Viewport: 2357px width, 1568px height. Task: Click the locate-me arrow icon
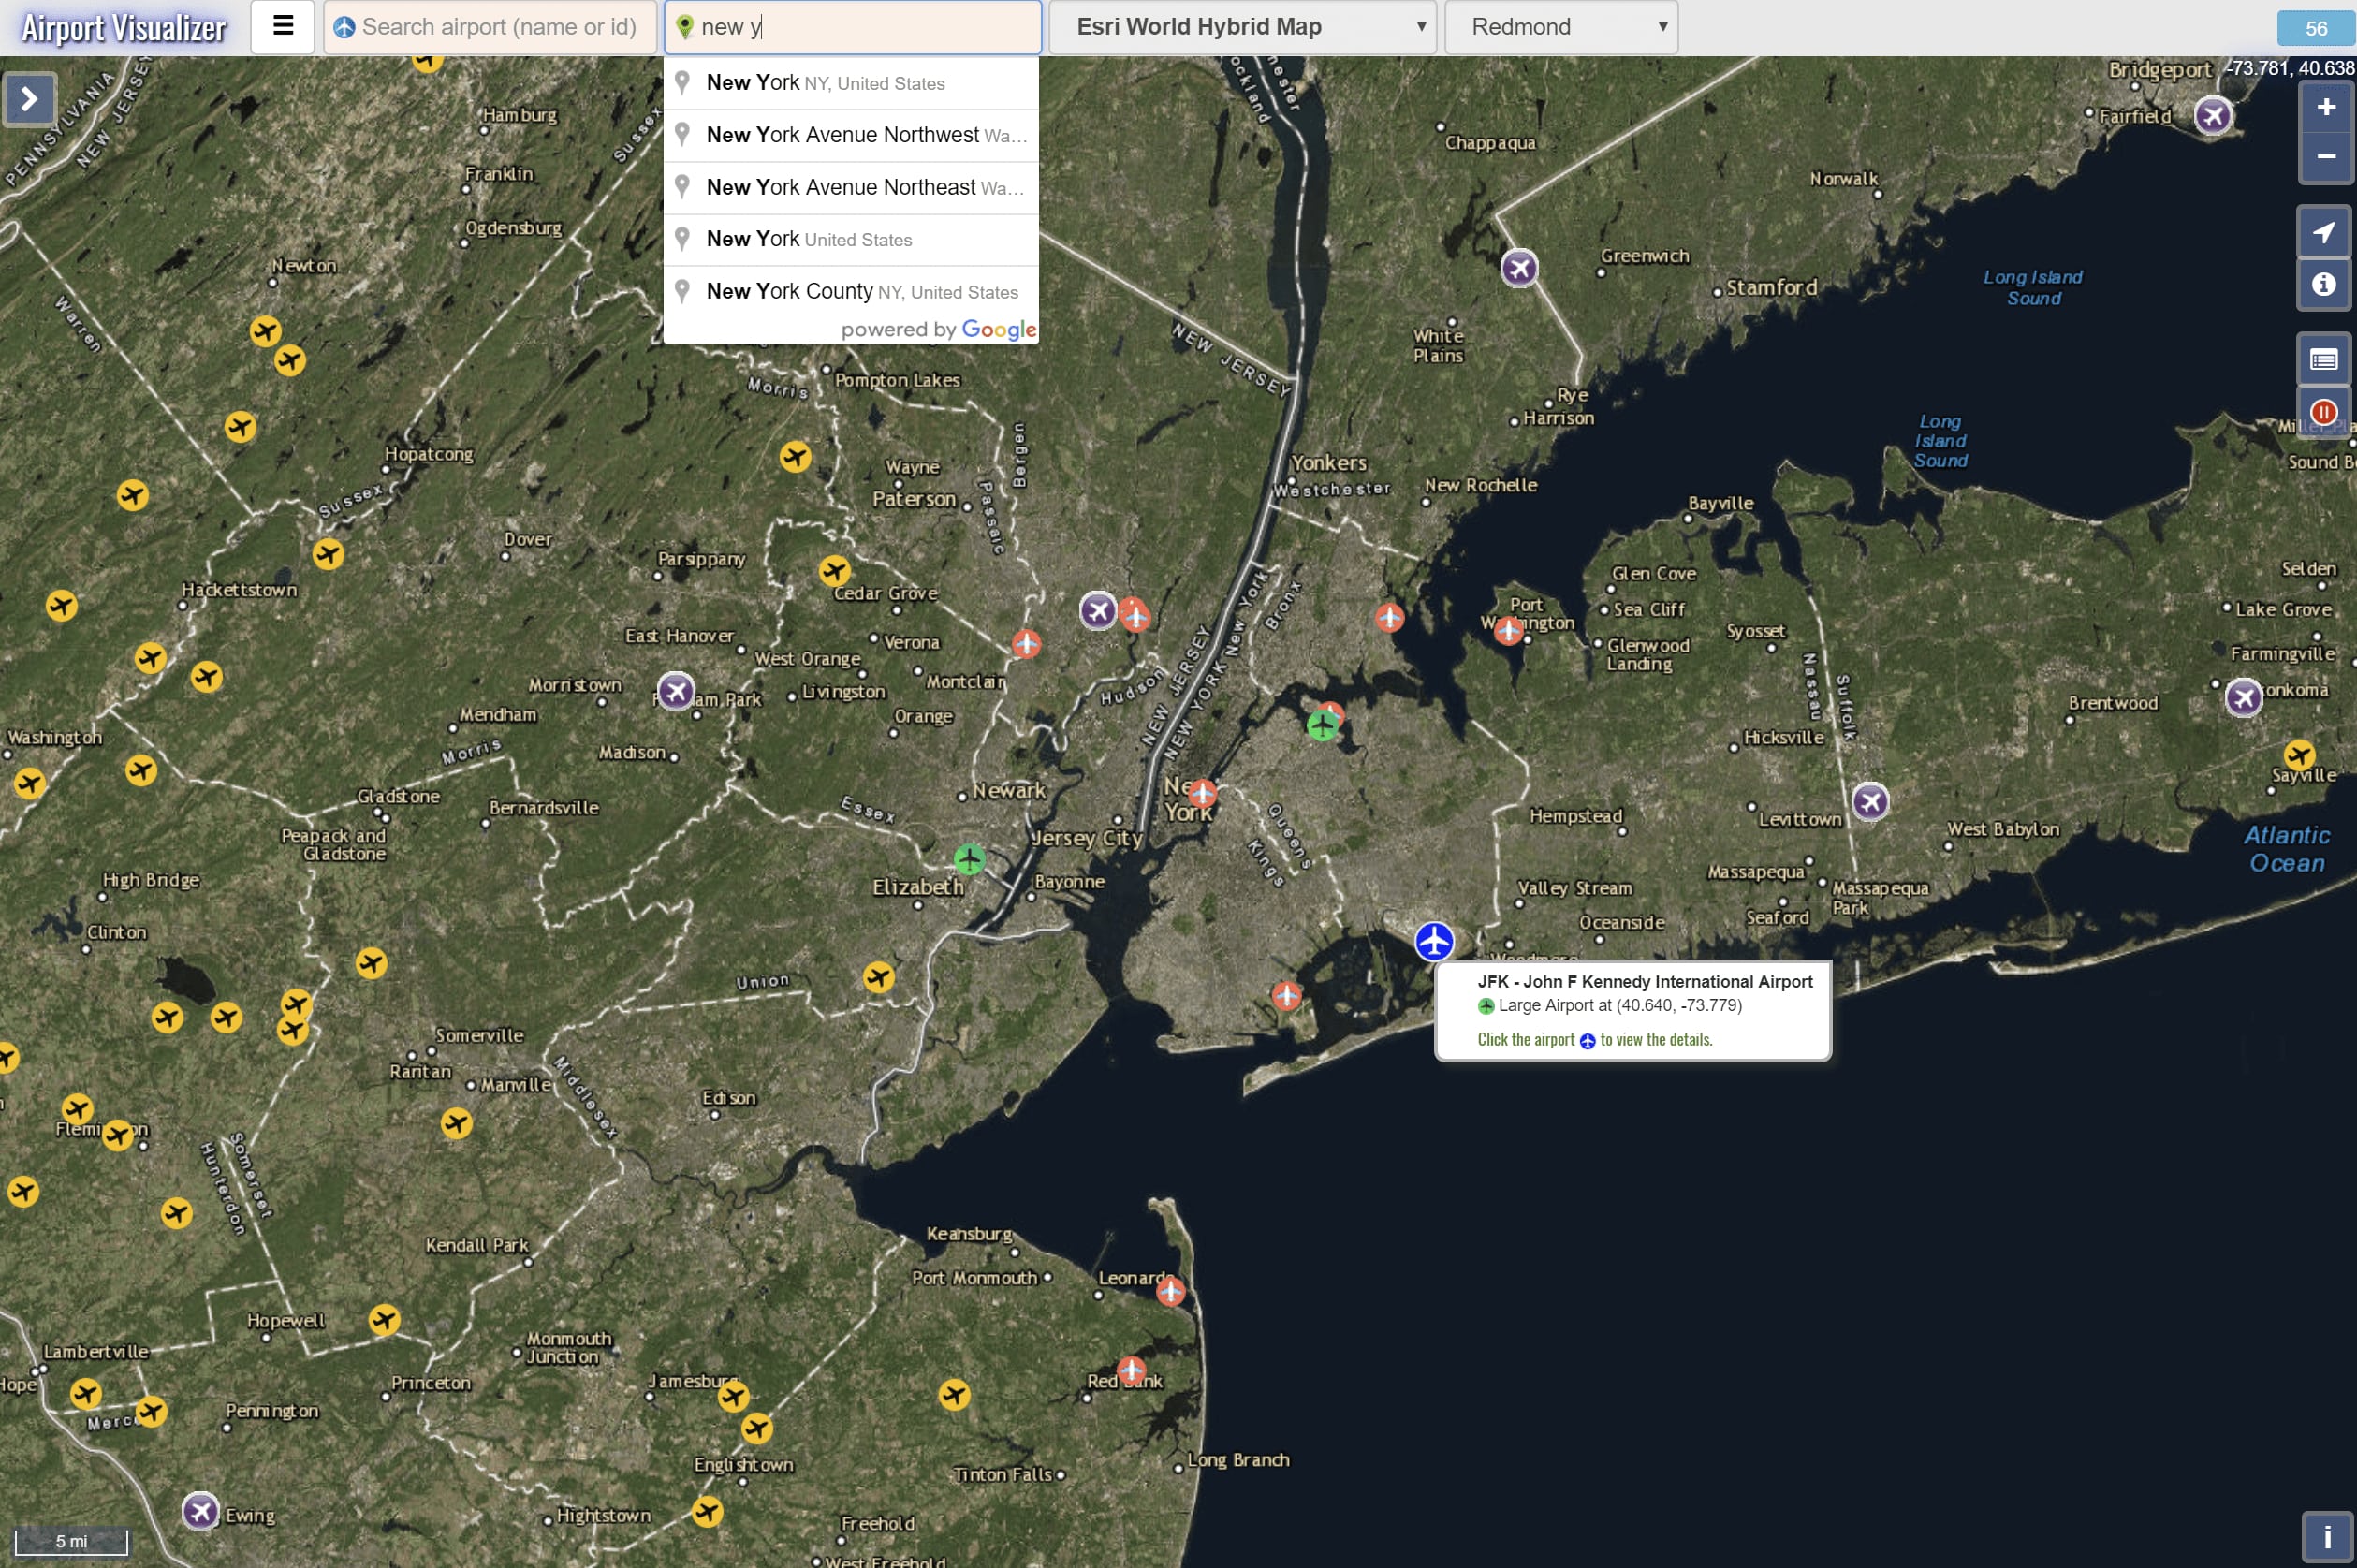pyautogui.click(x=2323, y=233)
